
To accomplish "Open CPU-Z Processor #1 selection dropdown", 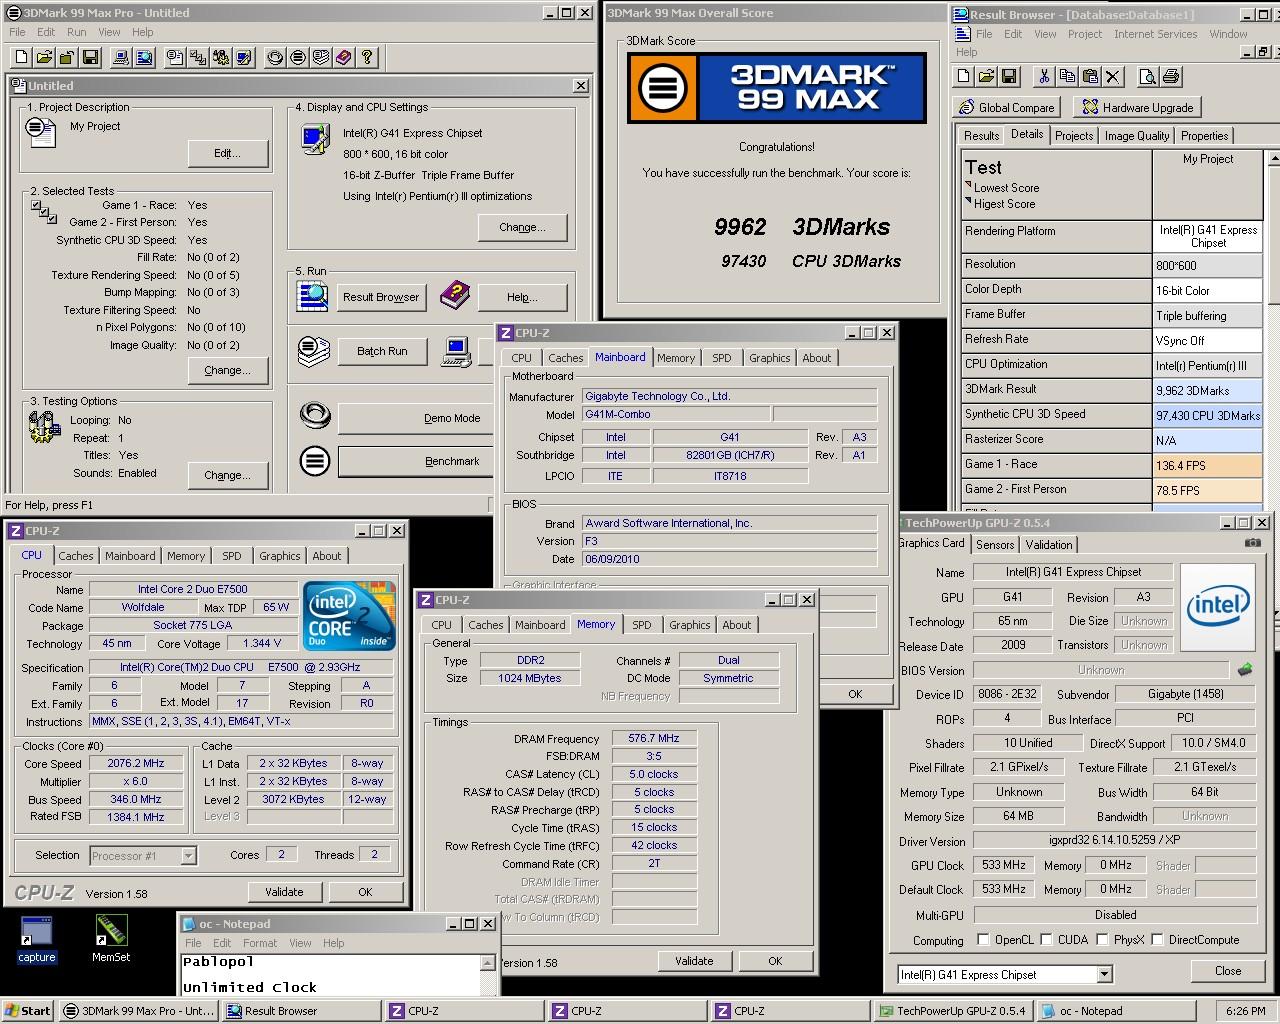I will (188, 855).
